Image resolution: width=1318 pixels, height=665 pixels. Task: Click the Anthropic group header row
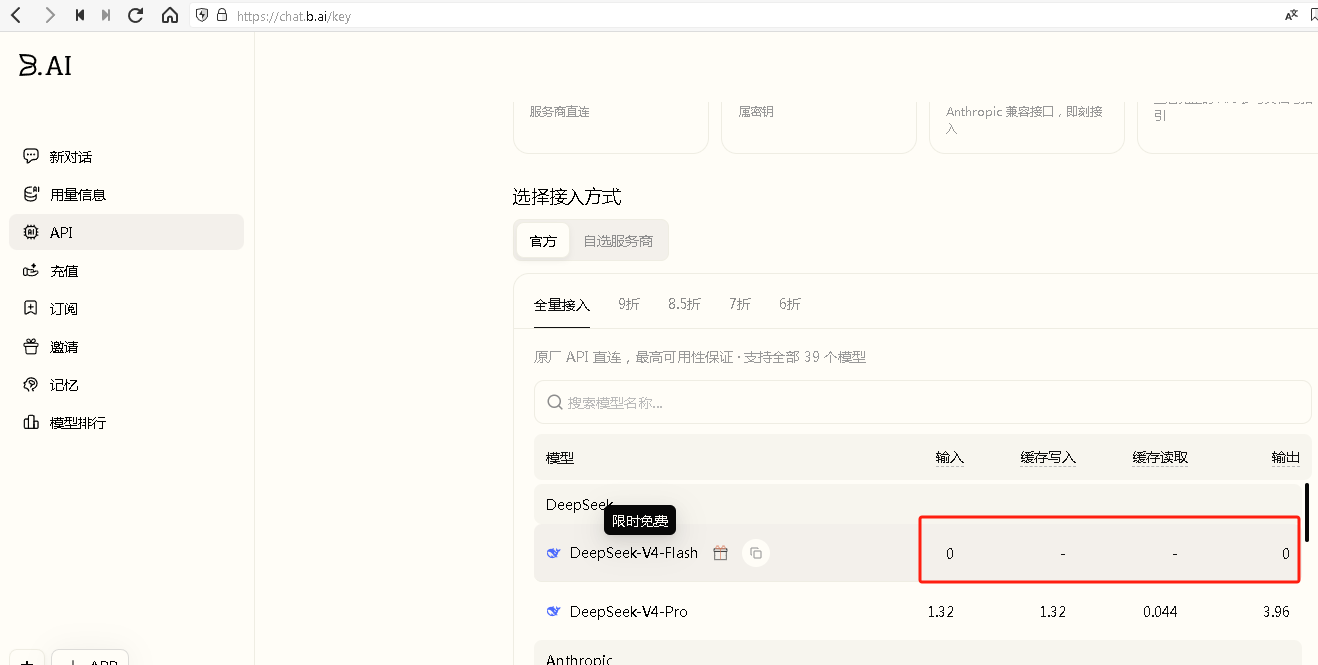[x=918, y=653]
